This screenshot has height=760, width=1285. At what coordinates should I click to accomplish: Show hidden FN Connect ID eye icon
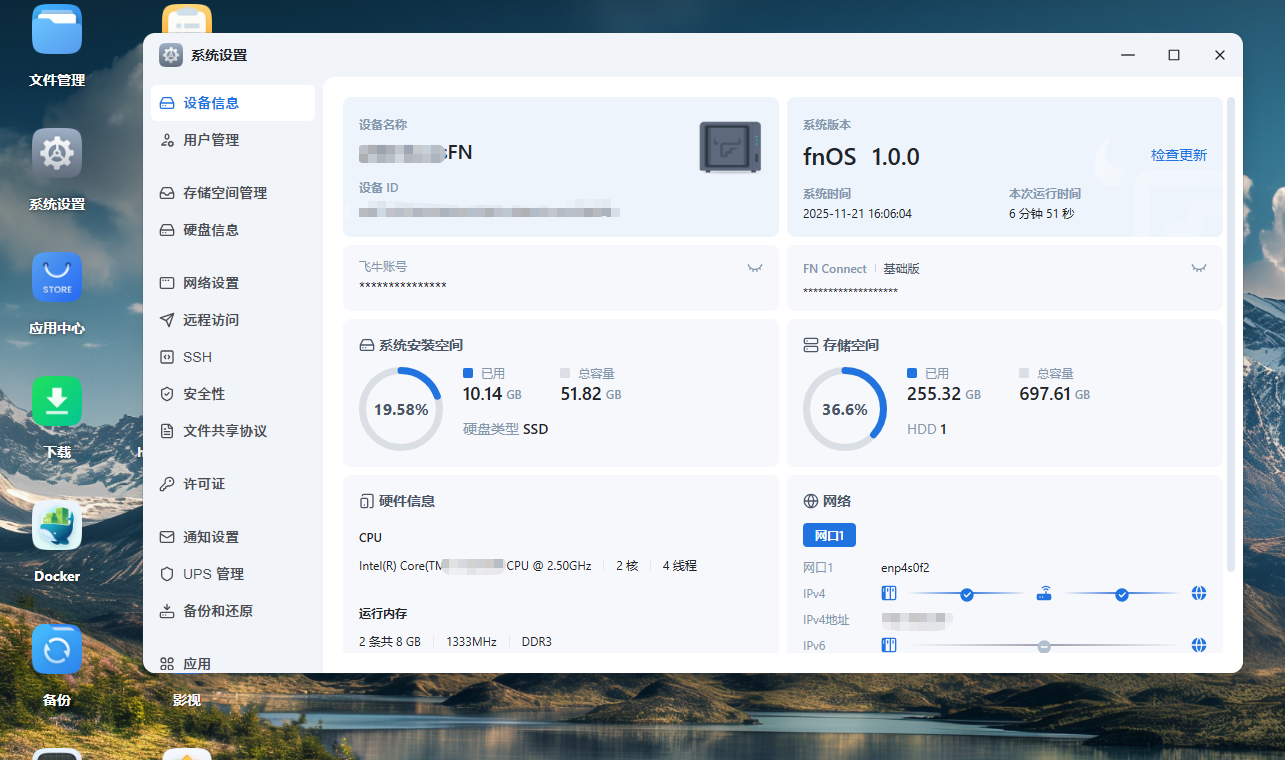[x=1198, y=268]
